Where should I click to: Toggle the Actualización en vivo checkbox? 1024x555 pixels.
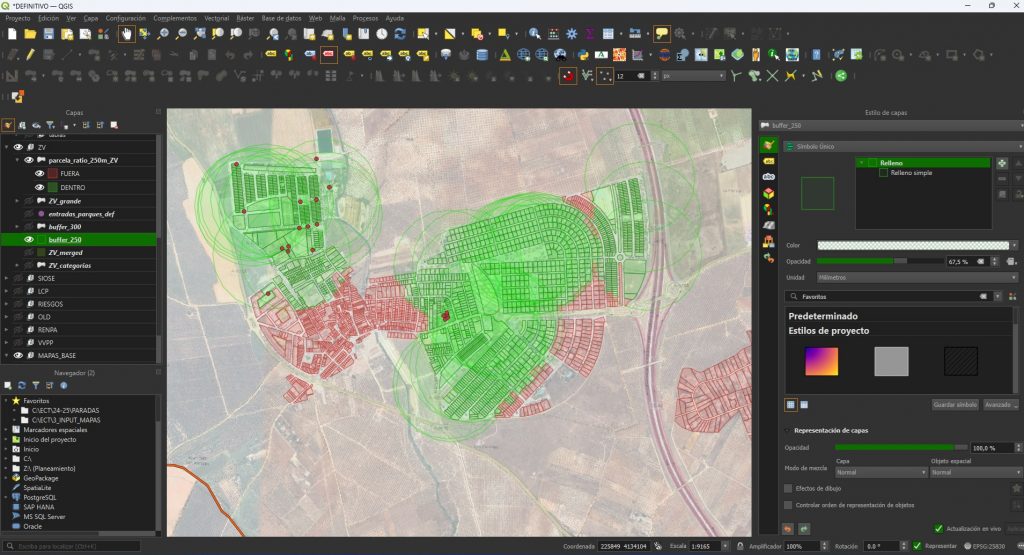tap(937, 528)
